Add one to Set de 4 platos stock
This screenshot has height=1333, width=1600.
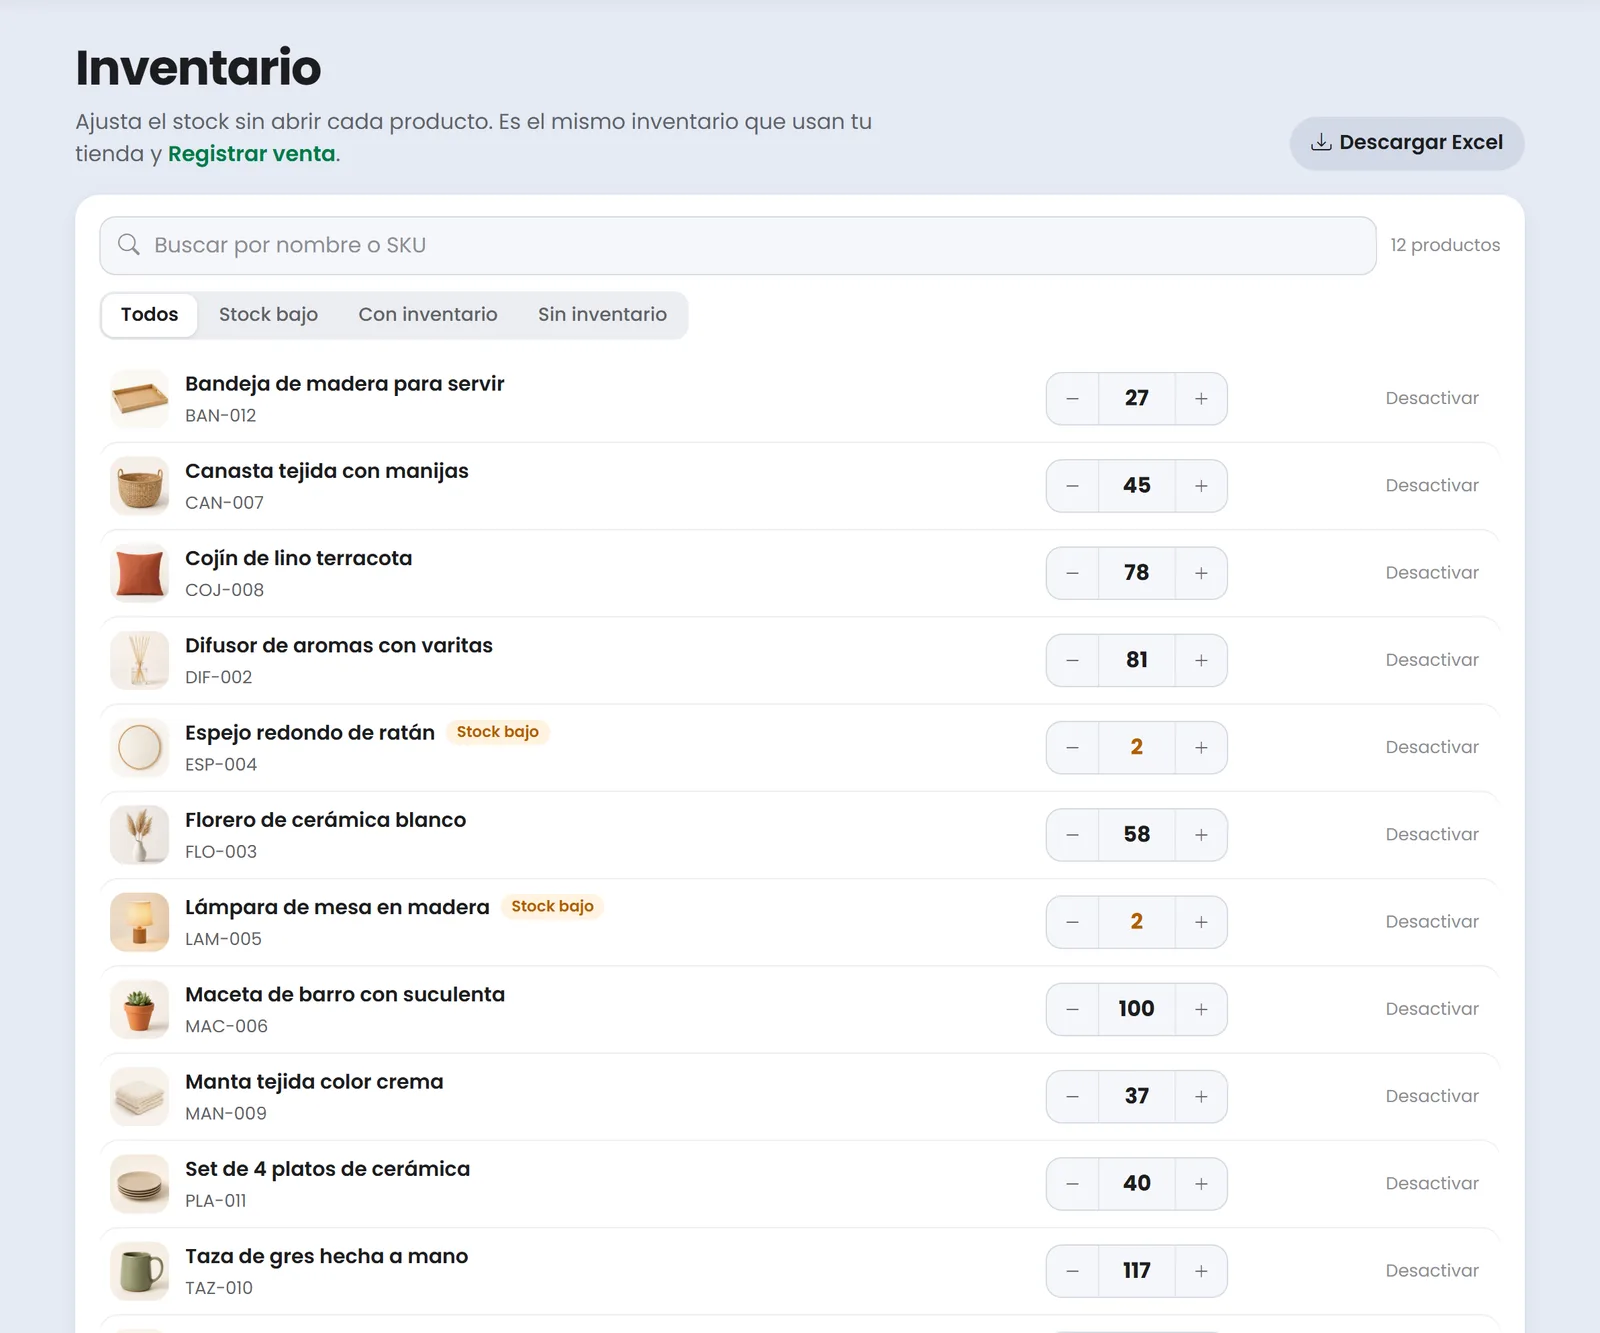point(1201,1184)
